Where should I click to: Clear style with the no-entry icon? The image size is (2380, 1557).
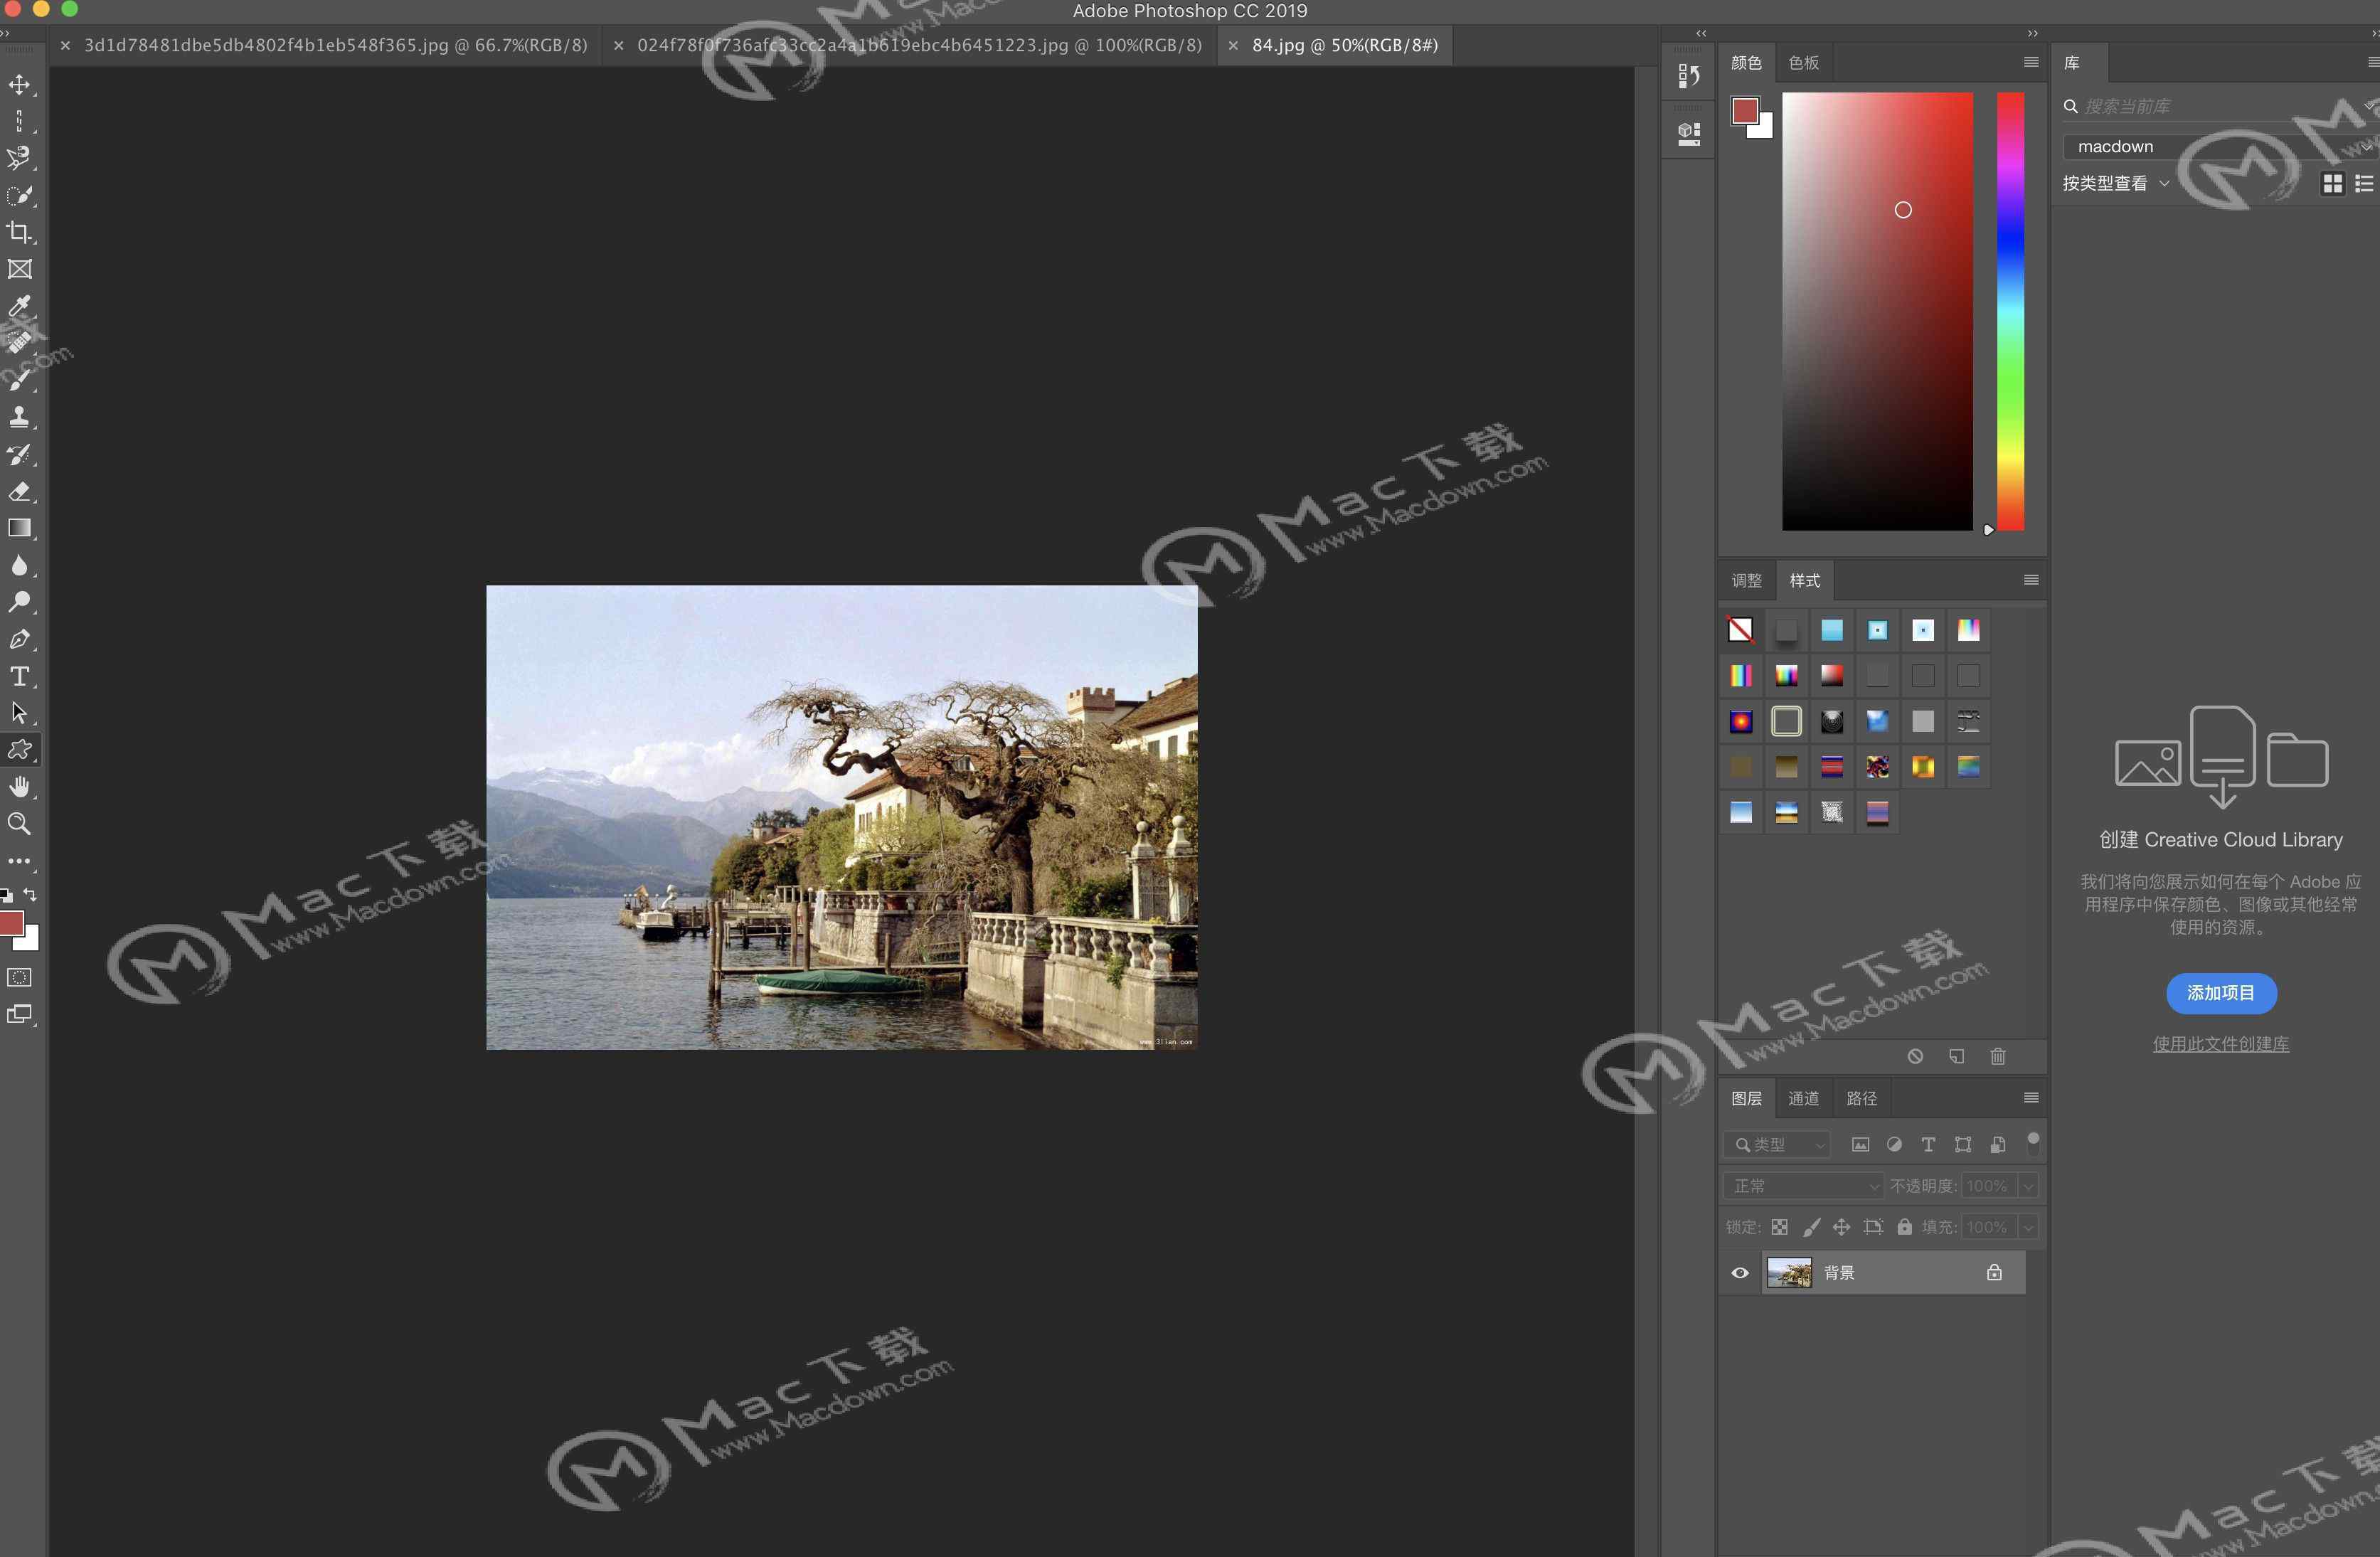click(x=1915, y=1056)
